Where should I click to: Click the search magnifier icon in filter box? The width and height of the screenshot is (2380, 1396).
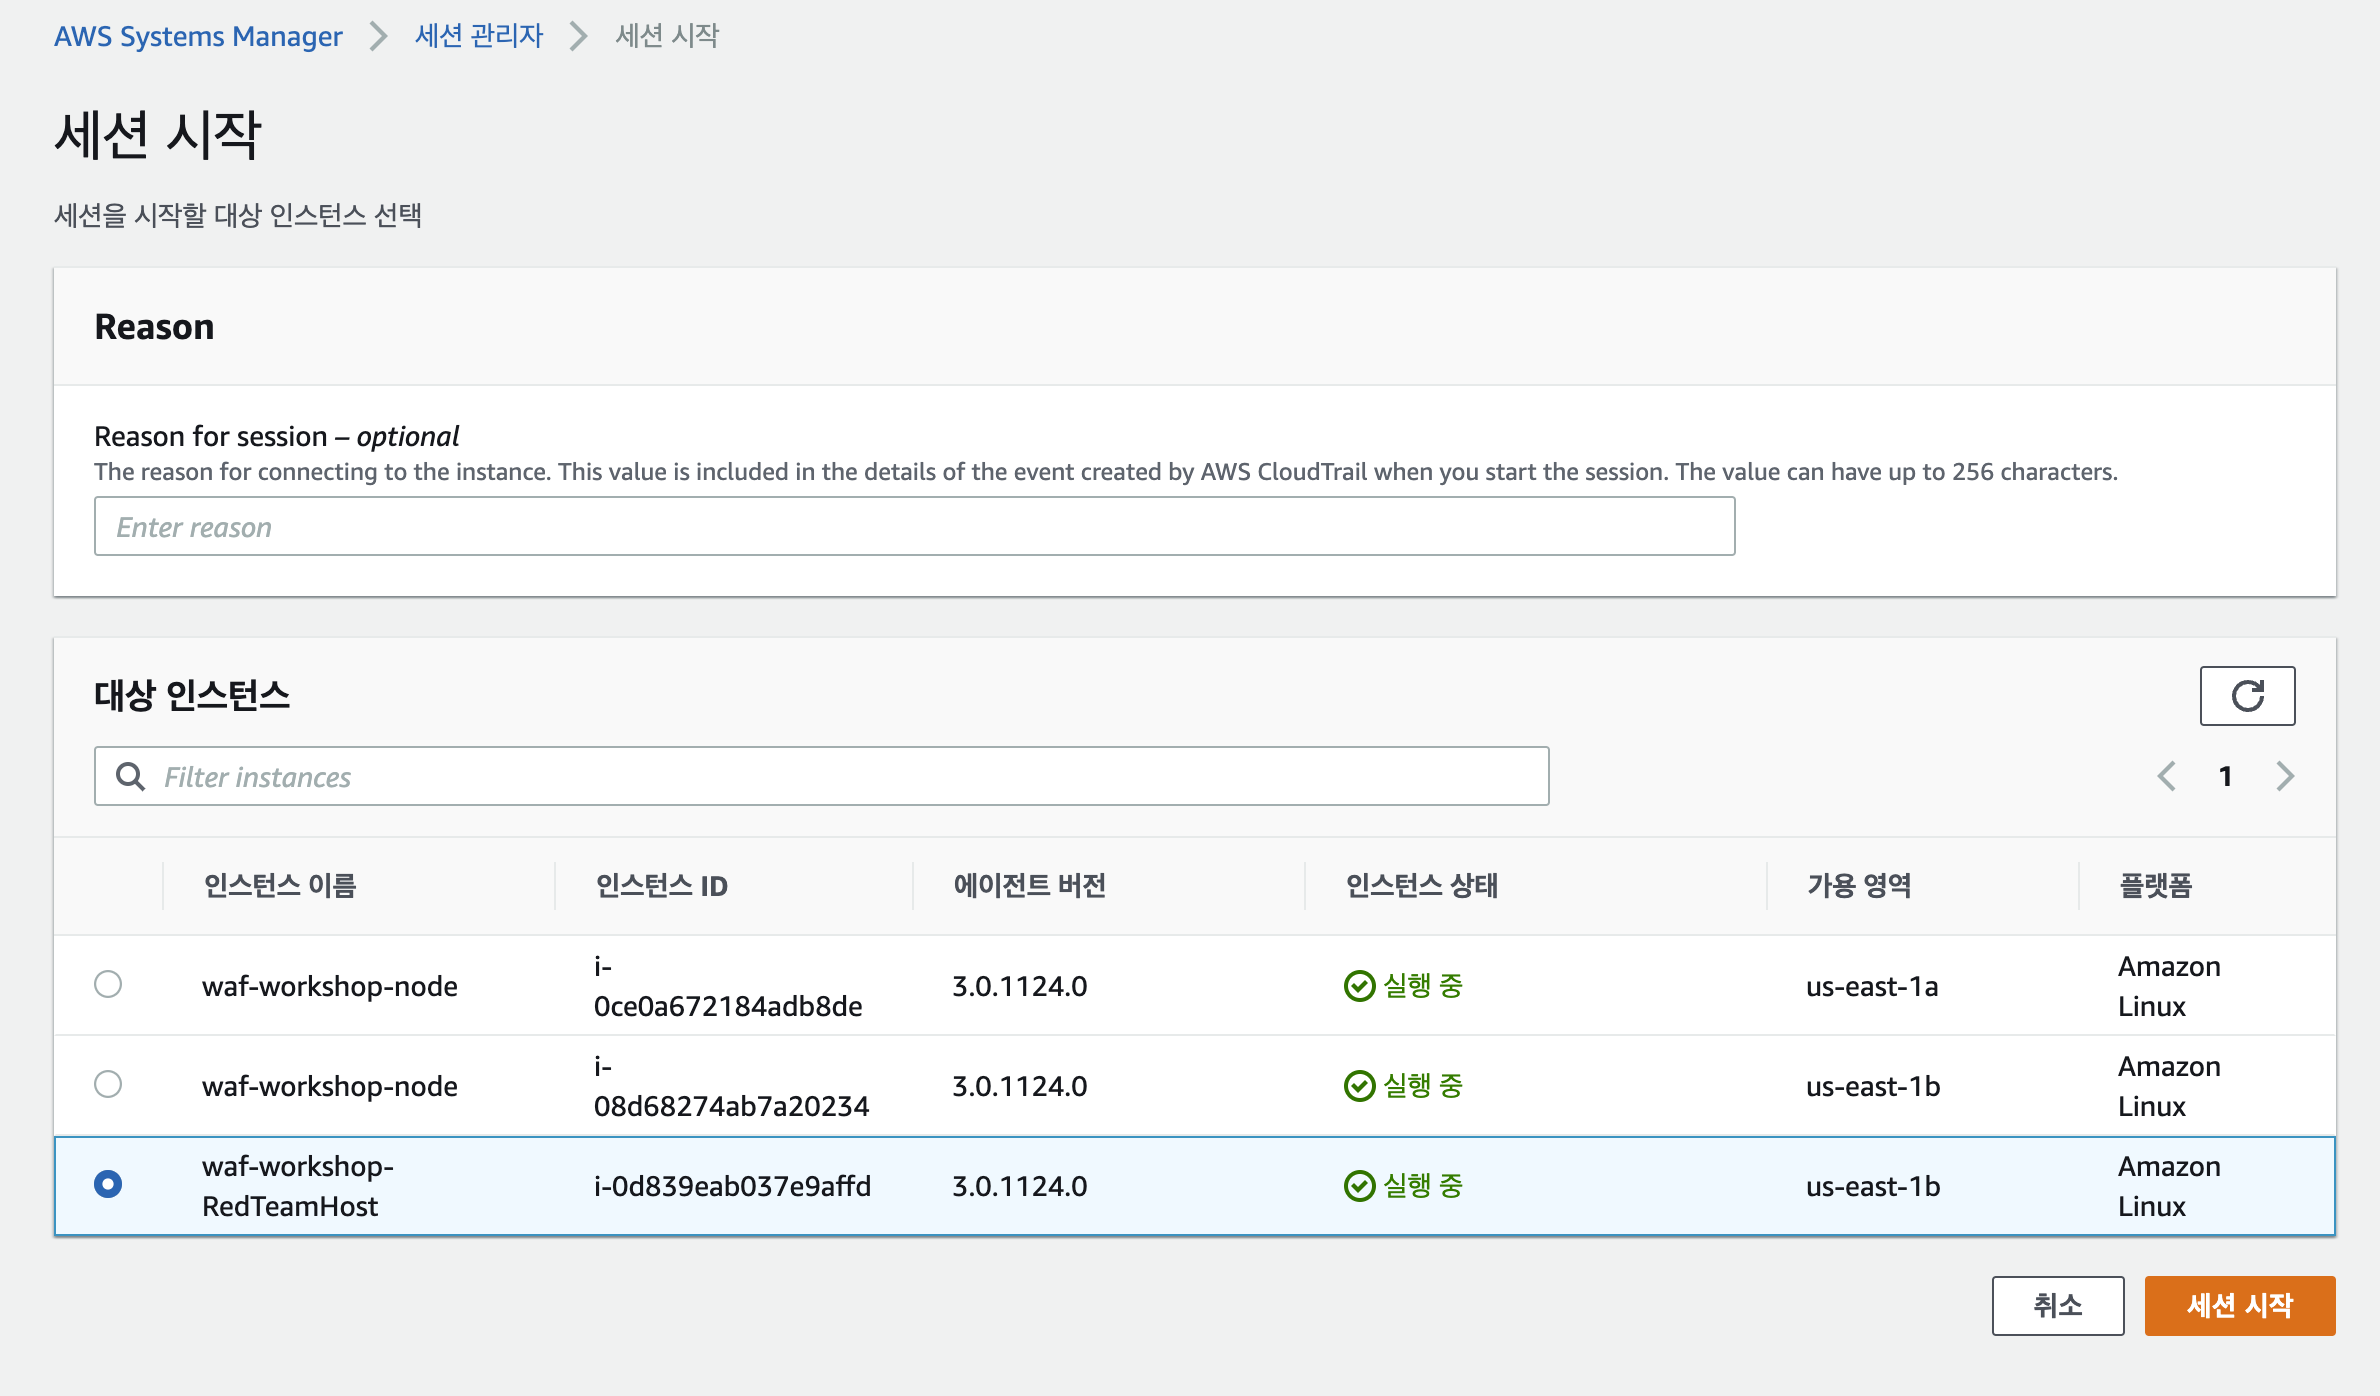[x=130, y=776]
